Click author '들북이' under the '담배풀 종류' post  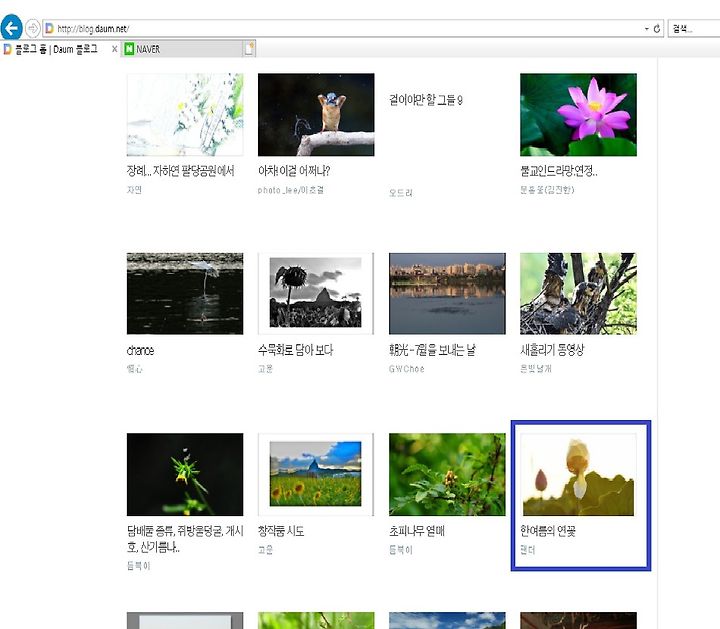click(x=139, y=566)
